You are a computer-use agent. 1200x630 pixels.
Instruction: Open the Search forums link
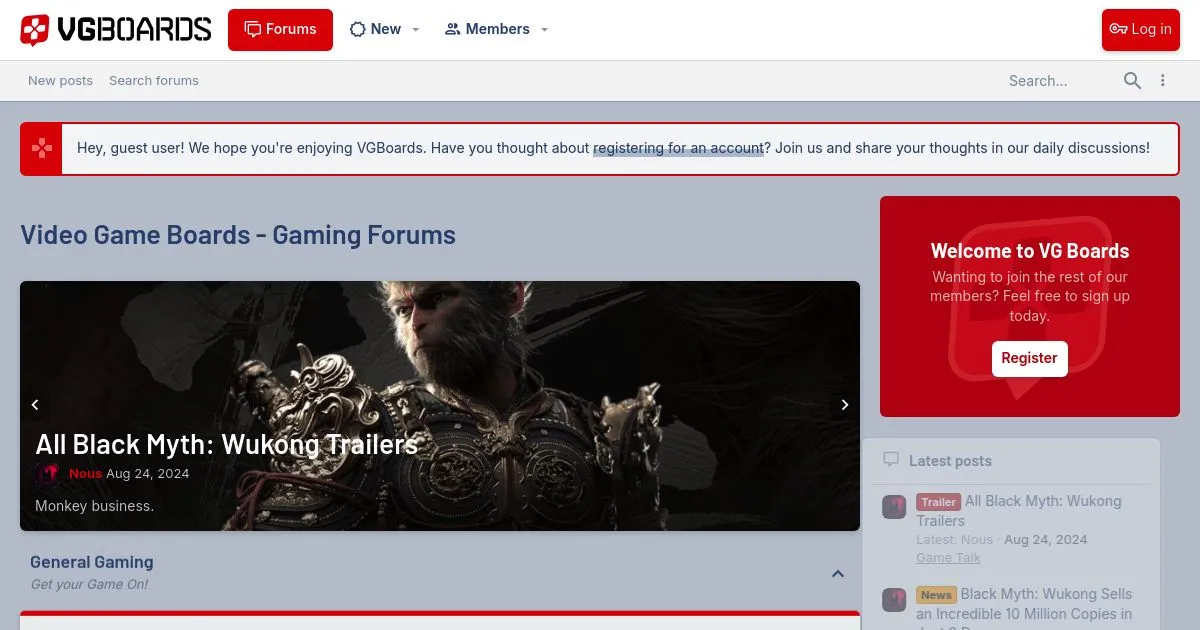point(154,81)
